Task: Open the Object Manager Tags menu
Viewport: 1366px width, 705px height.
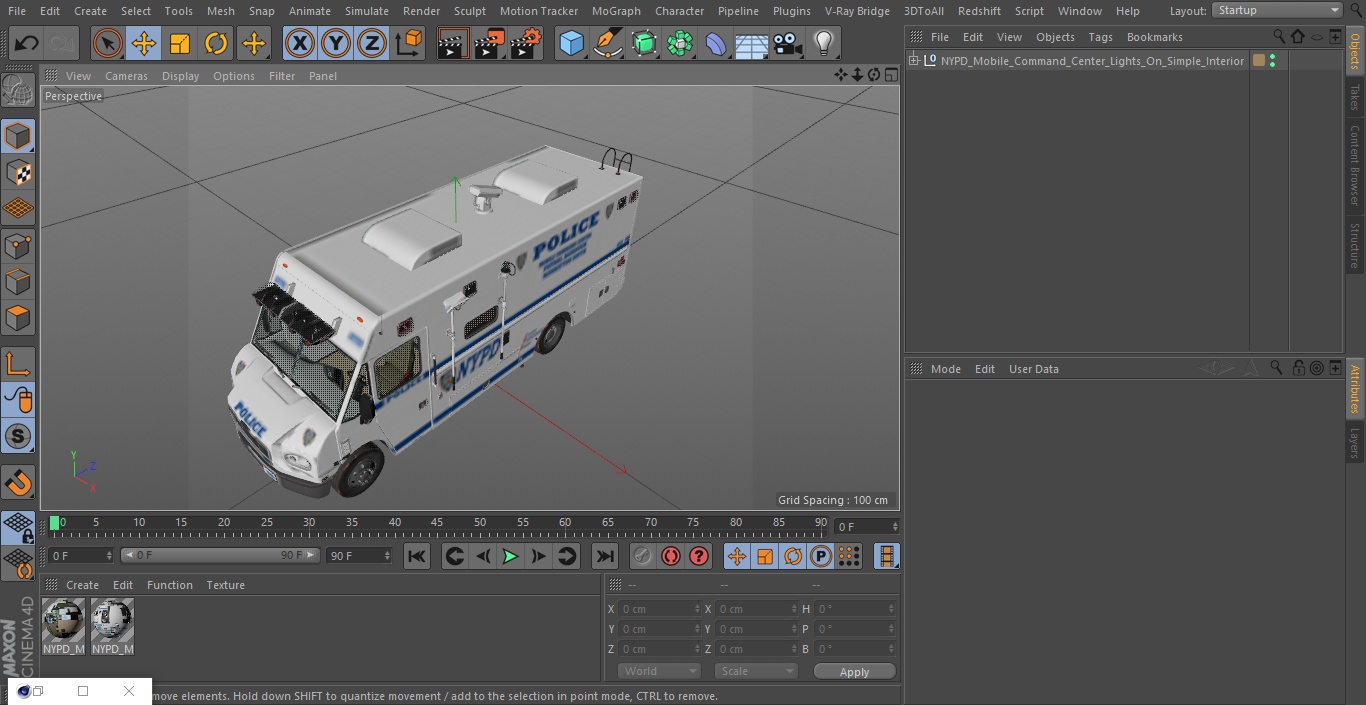Action: pos(1100,37)
